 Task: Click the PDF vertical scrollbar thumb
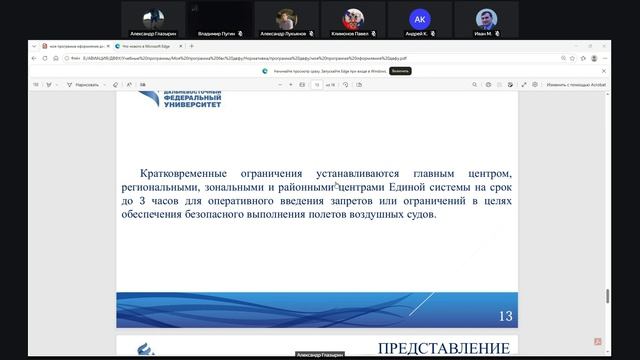607,296
